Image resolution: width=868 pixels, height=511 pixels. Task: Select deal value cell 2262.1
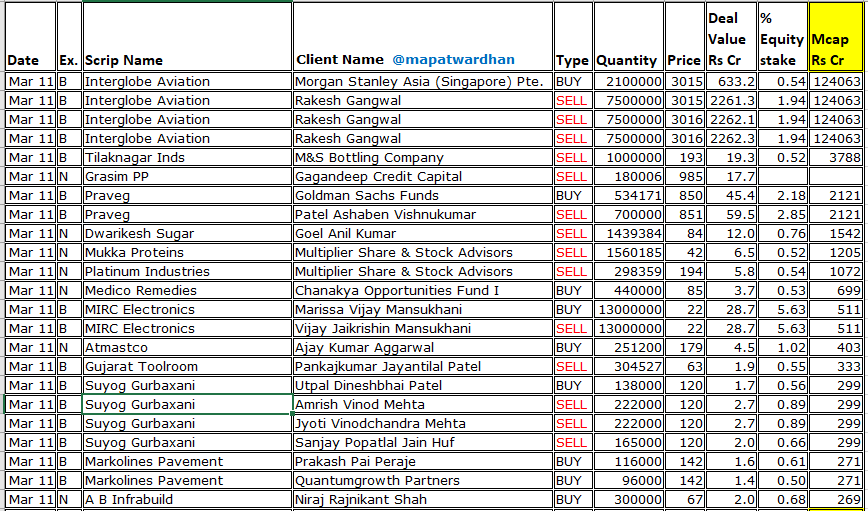pyautogui.click(x=731, y=119)
